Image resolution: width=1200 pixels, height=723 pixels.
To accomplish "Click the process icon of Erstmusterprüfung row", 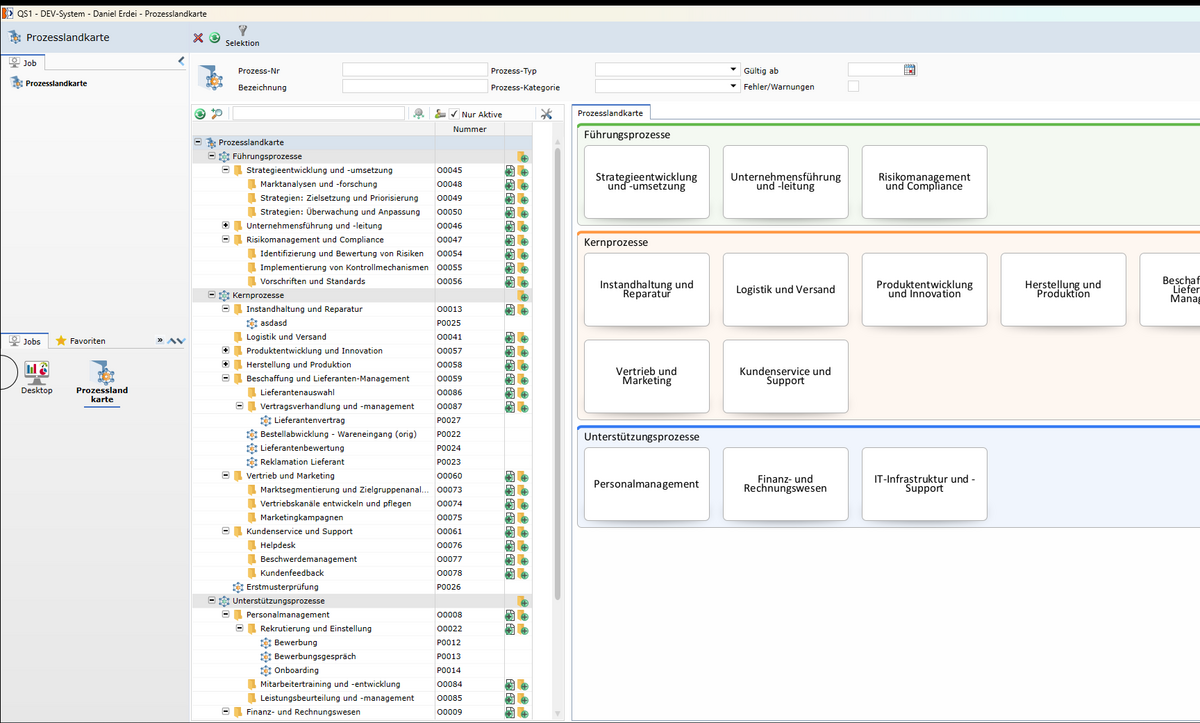I will tap(238, 587).
